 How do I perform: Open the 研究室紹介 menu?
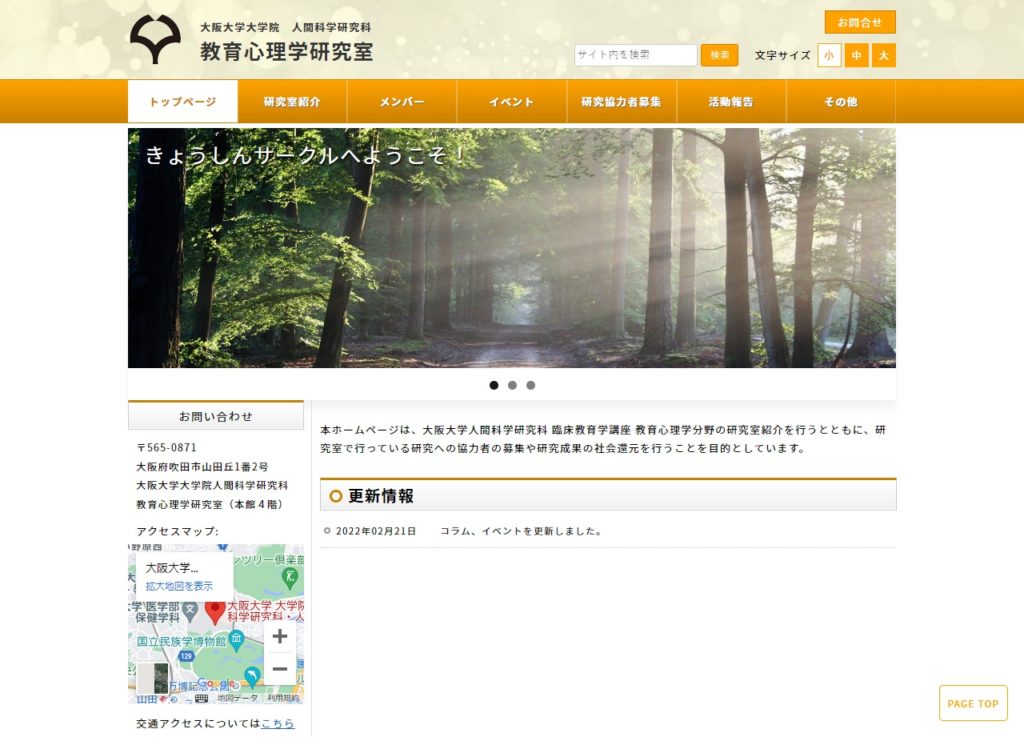click(x=292, y=102)
